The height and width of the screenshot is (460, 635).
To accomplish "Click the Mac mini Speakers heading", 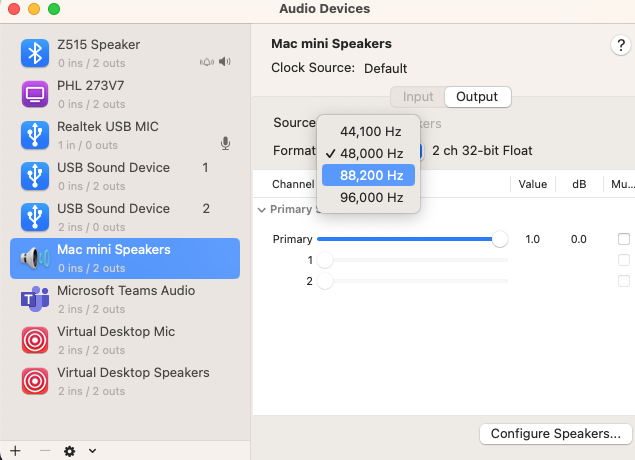I will point(331,44).
